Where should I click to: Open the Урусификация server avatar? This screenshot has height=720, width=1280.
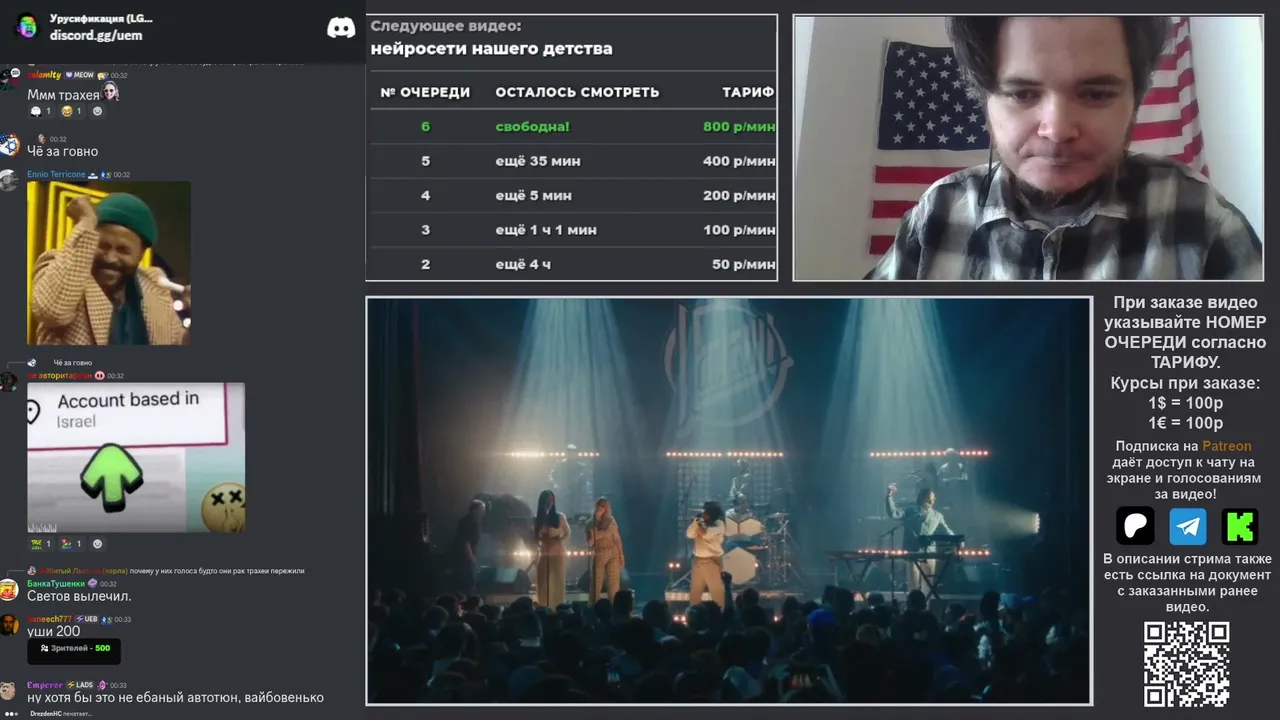[x=27, y=27]
